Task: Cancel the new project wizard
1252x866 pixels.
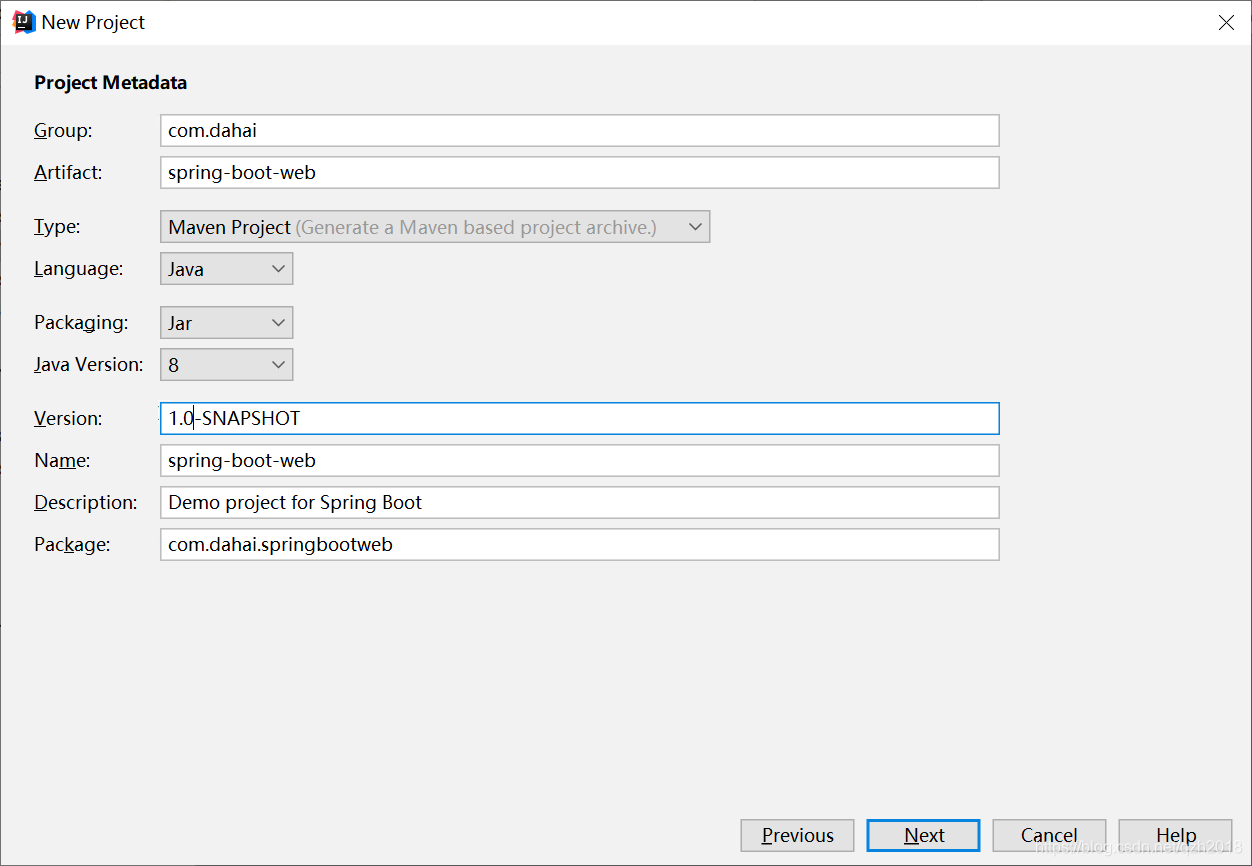Action: [x=1049, y=835]
